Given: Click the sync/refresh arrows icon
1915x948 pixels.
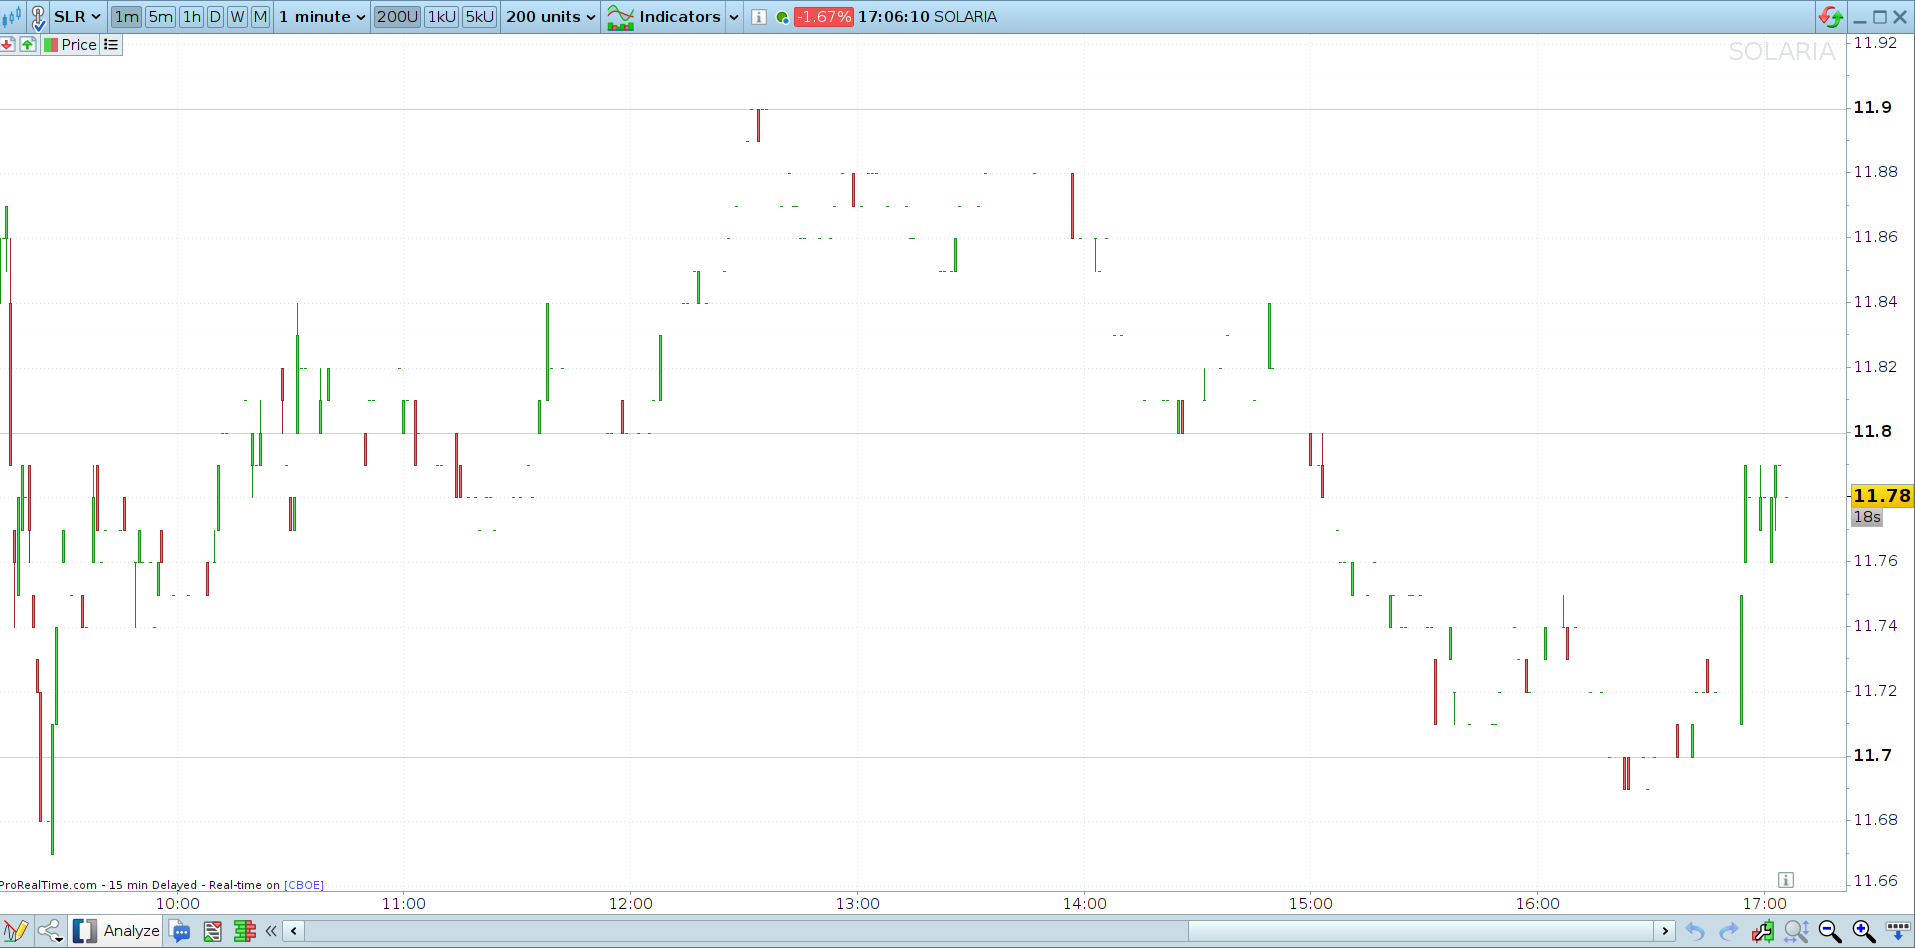Looking at the screenshot, I should coord(1831,17).
